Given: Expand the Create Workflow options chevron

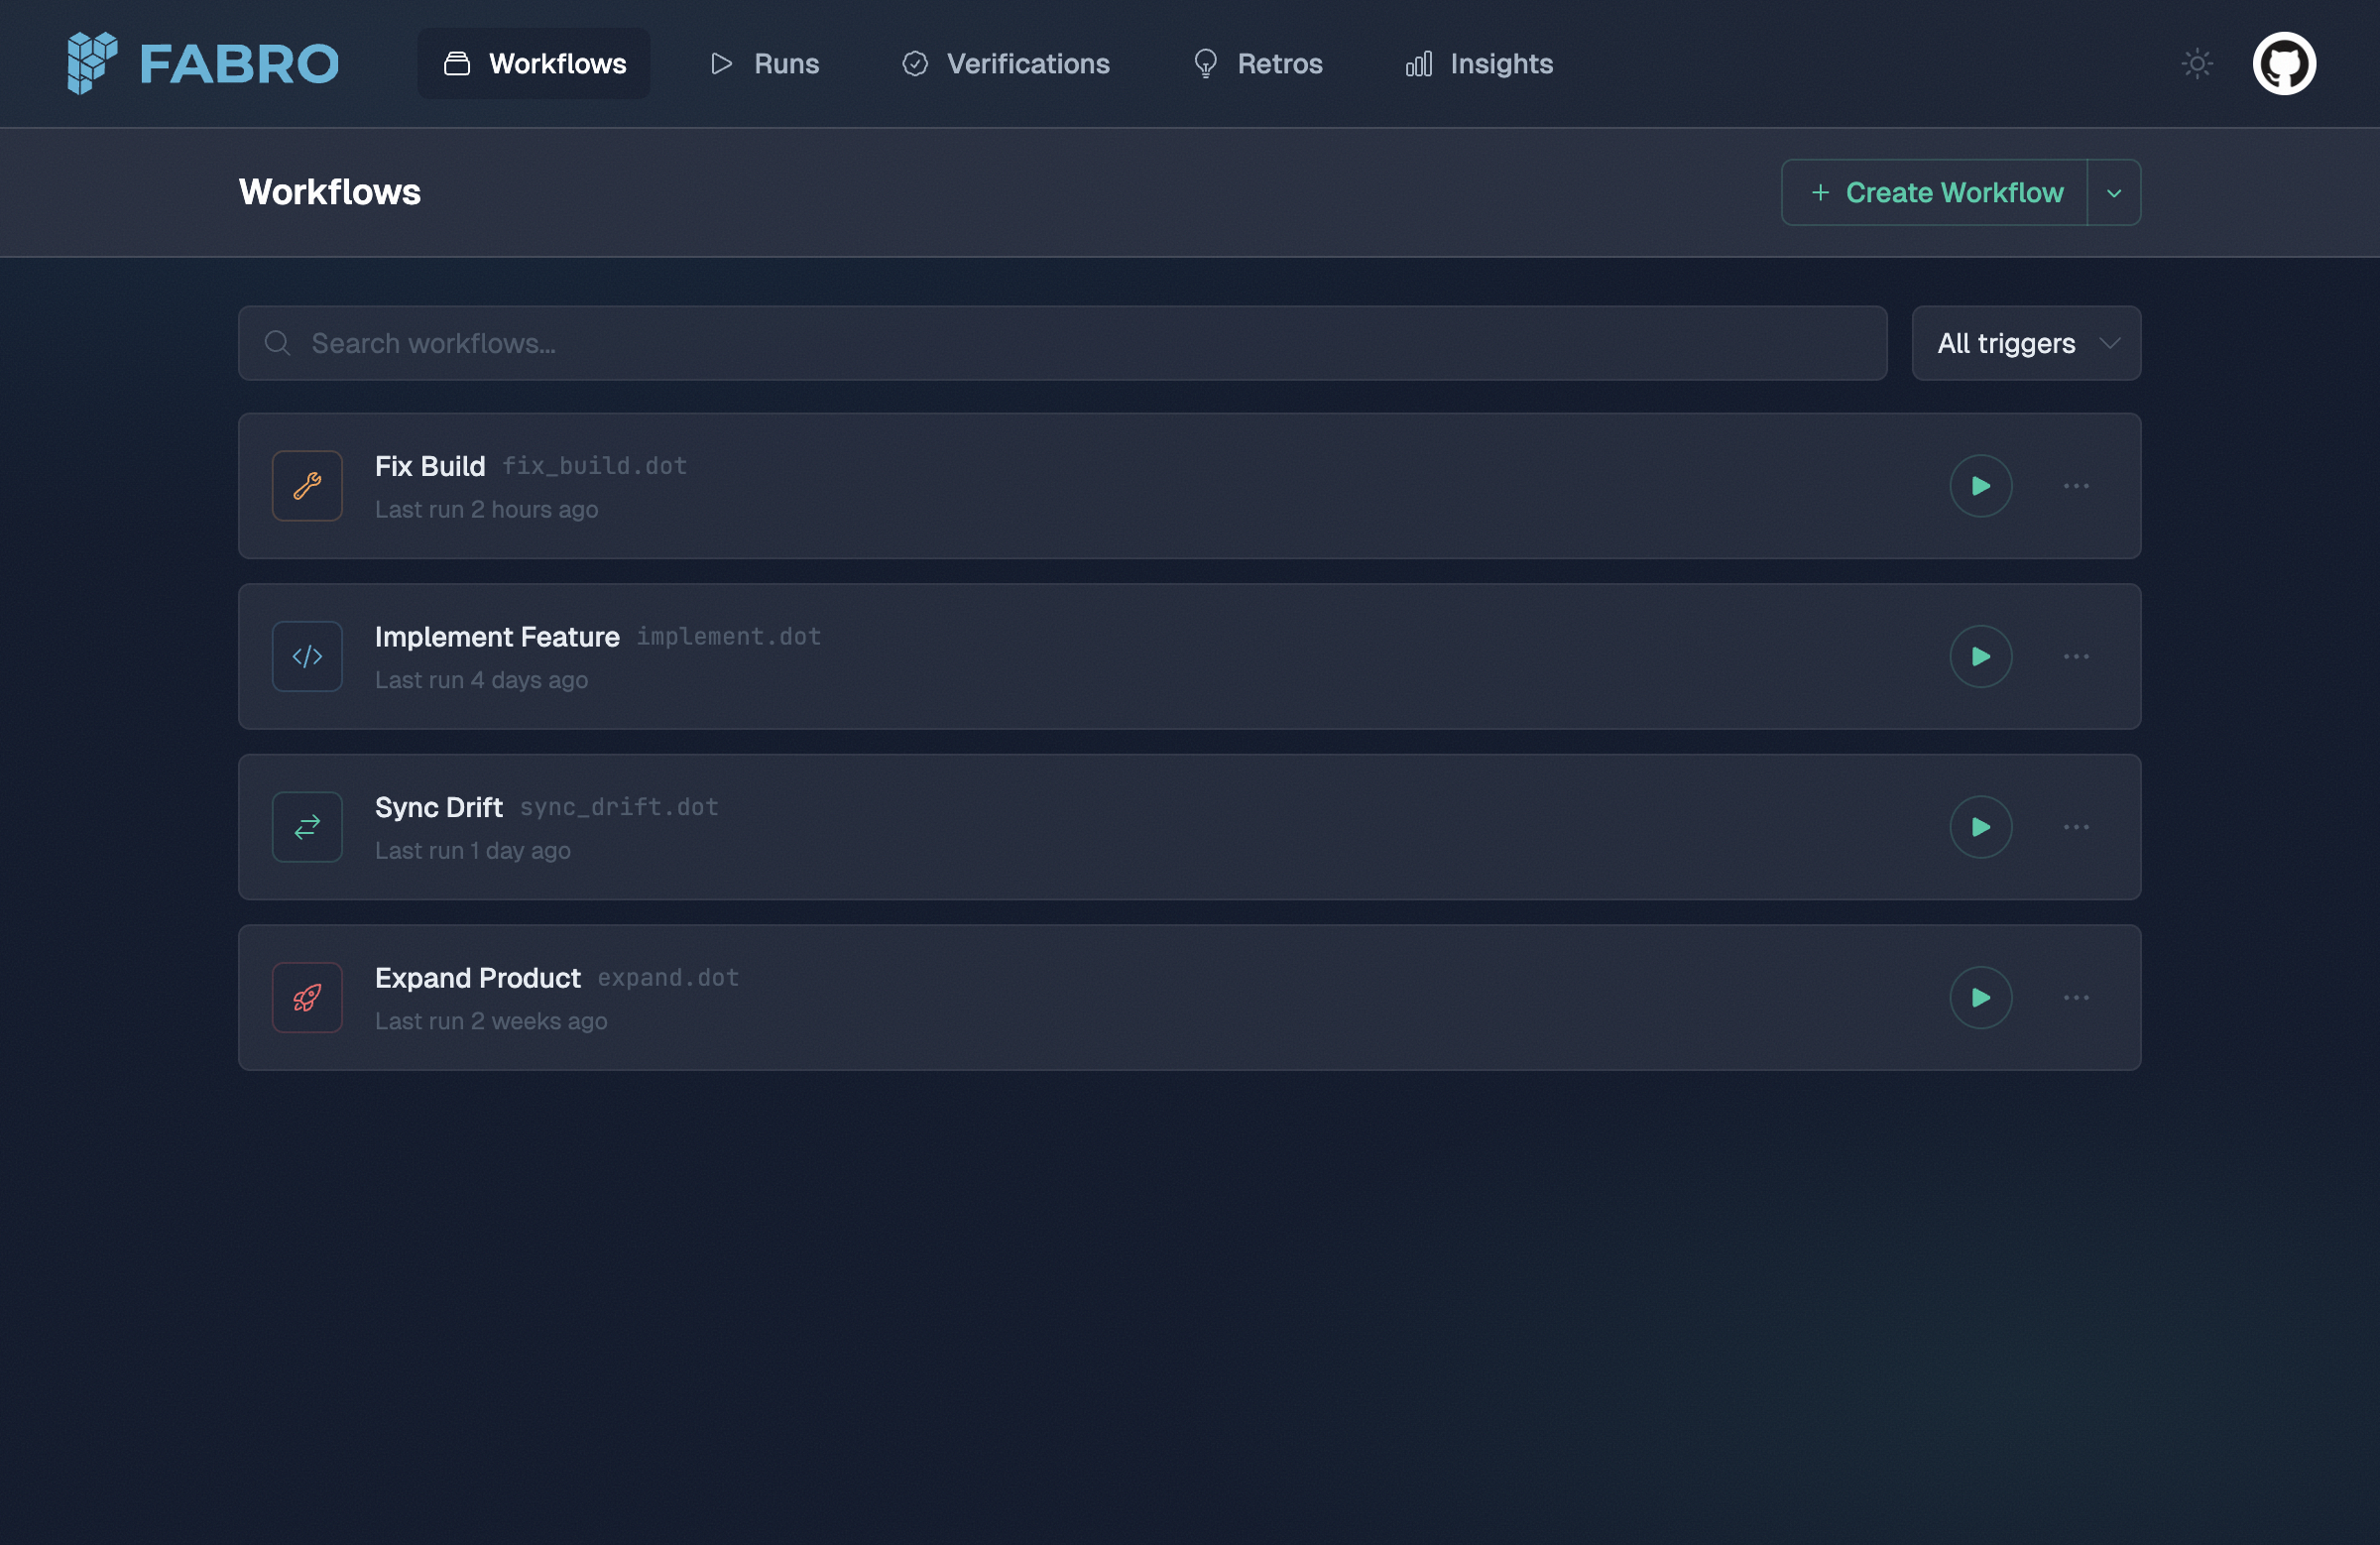Looking at the screenshot, I should point(2114,192).
